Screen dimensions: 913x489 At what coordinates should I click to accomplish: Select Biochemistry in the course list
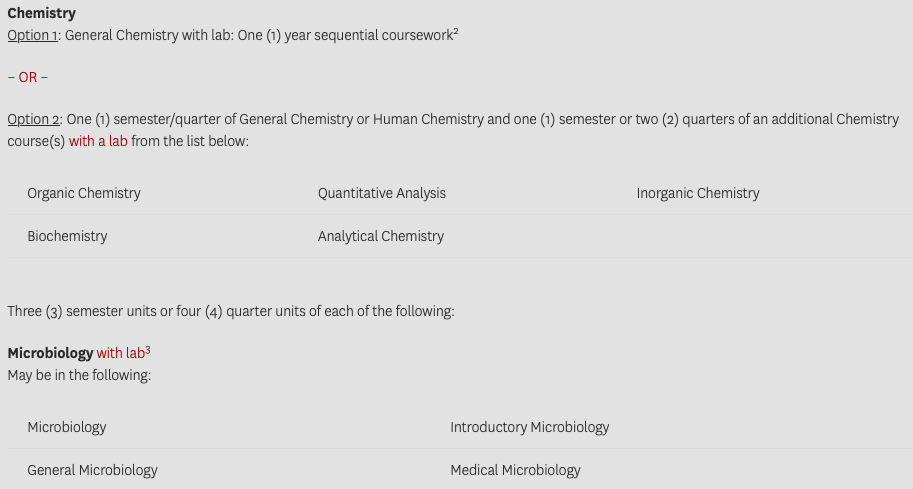pyautogui.click(x=68, y=236)
